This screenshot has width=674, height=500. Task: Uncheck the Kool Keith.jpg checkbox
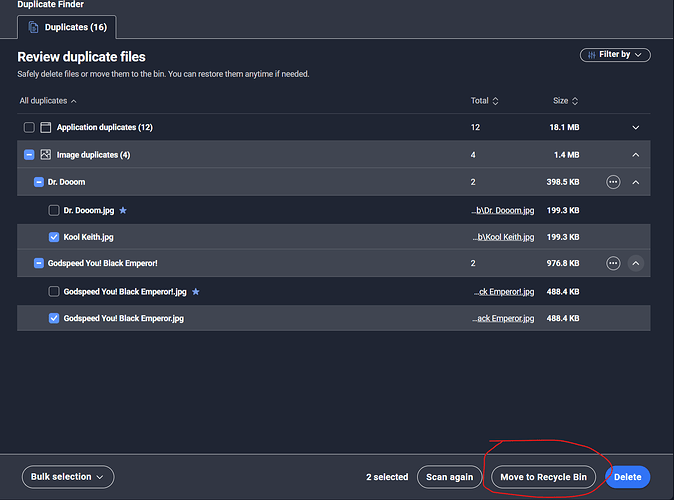pos(54,237)
